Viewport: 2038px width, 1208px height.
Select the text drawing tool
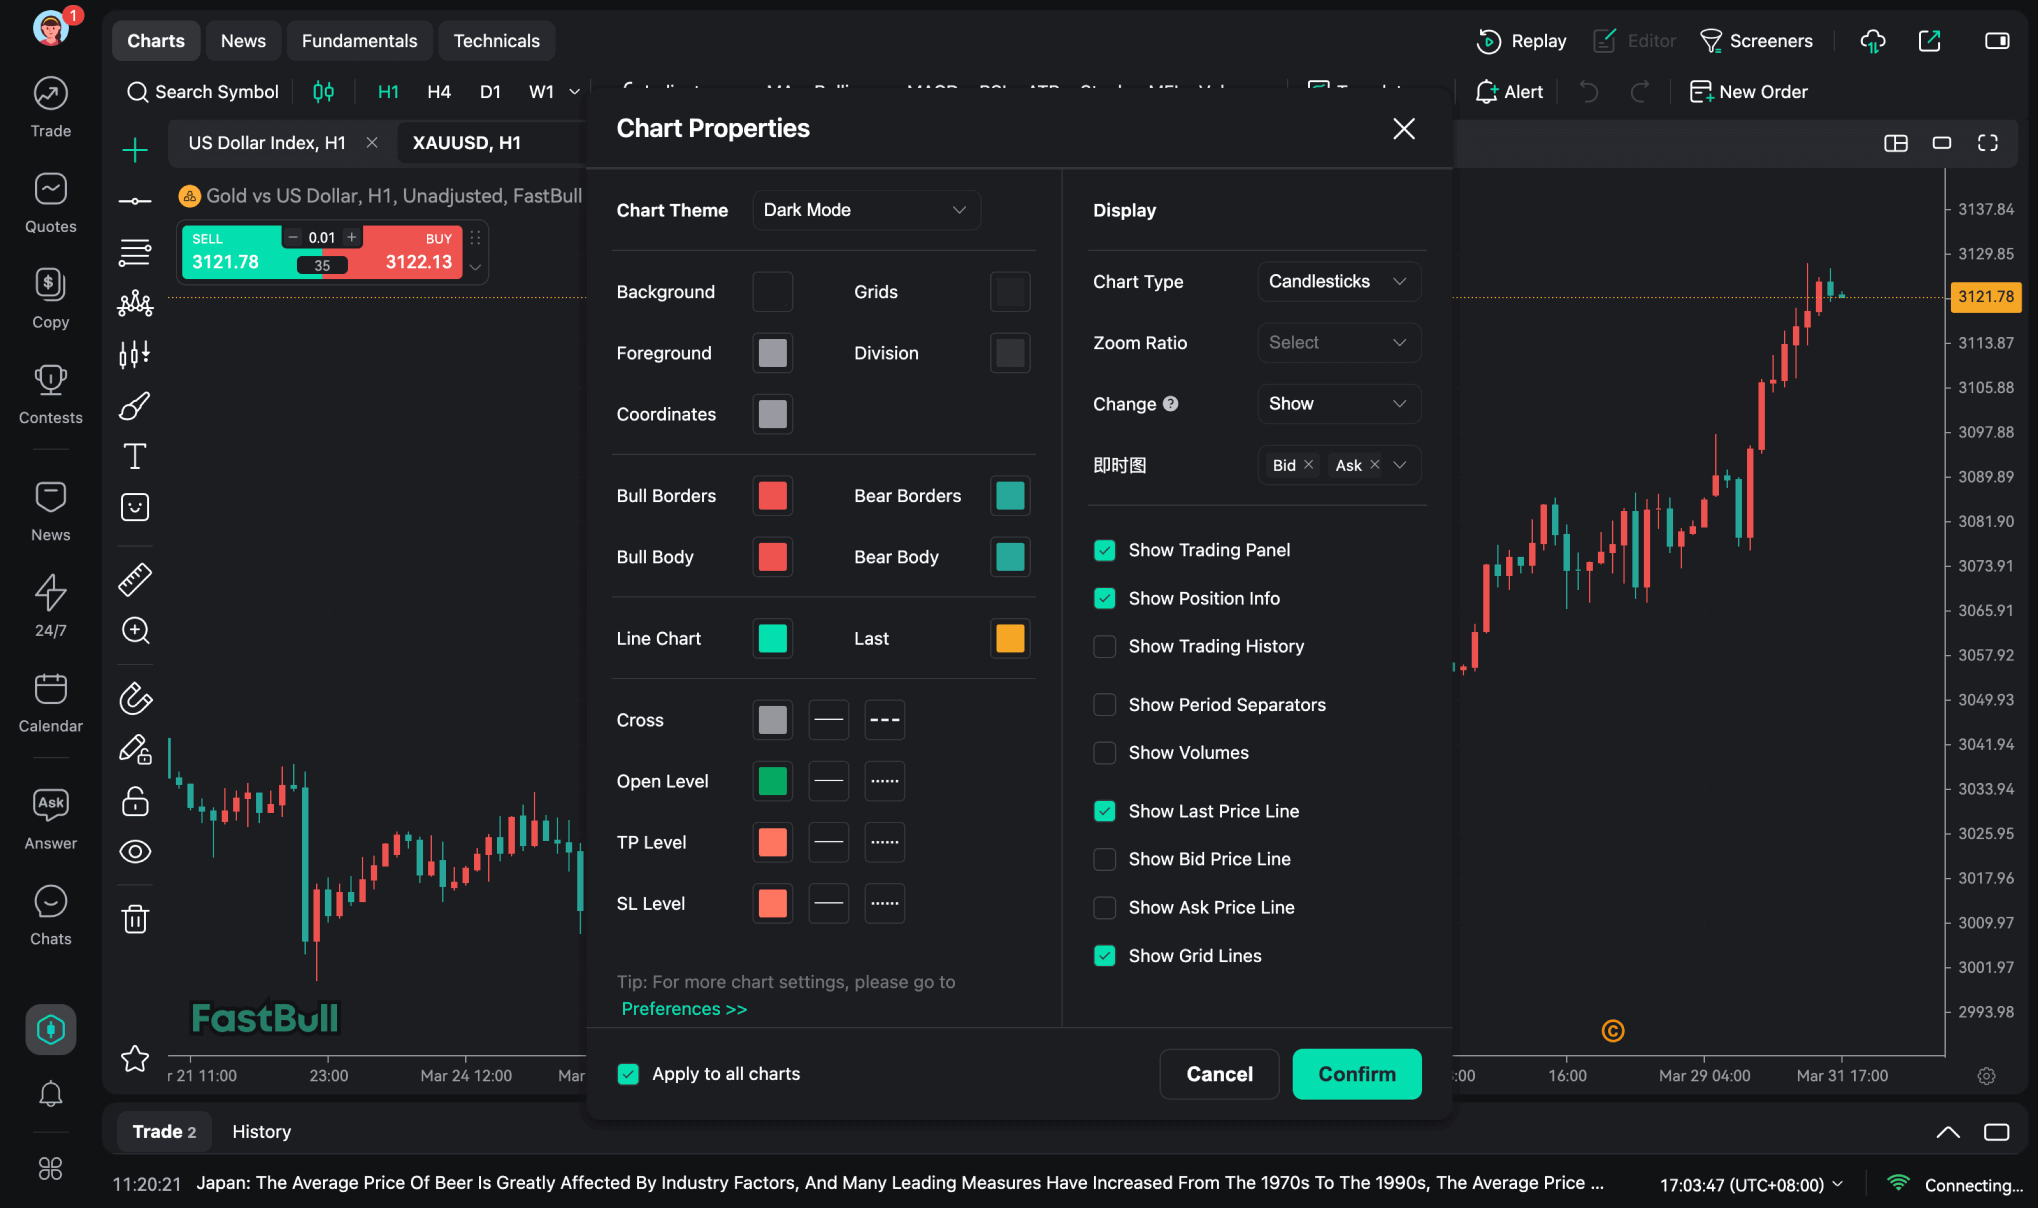click(135, 457)
